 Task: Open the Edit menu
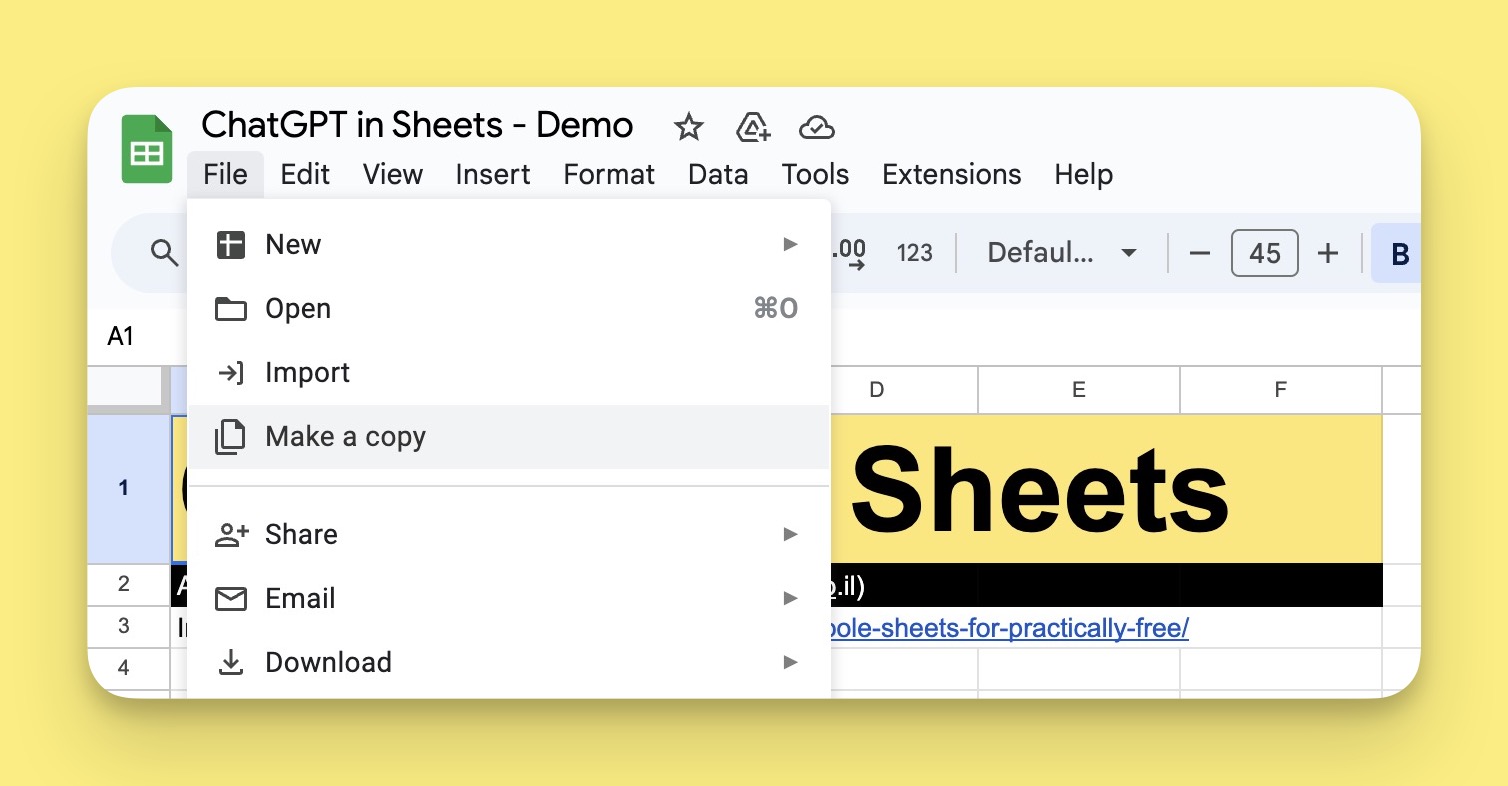(305, 174)
